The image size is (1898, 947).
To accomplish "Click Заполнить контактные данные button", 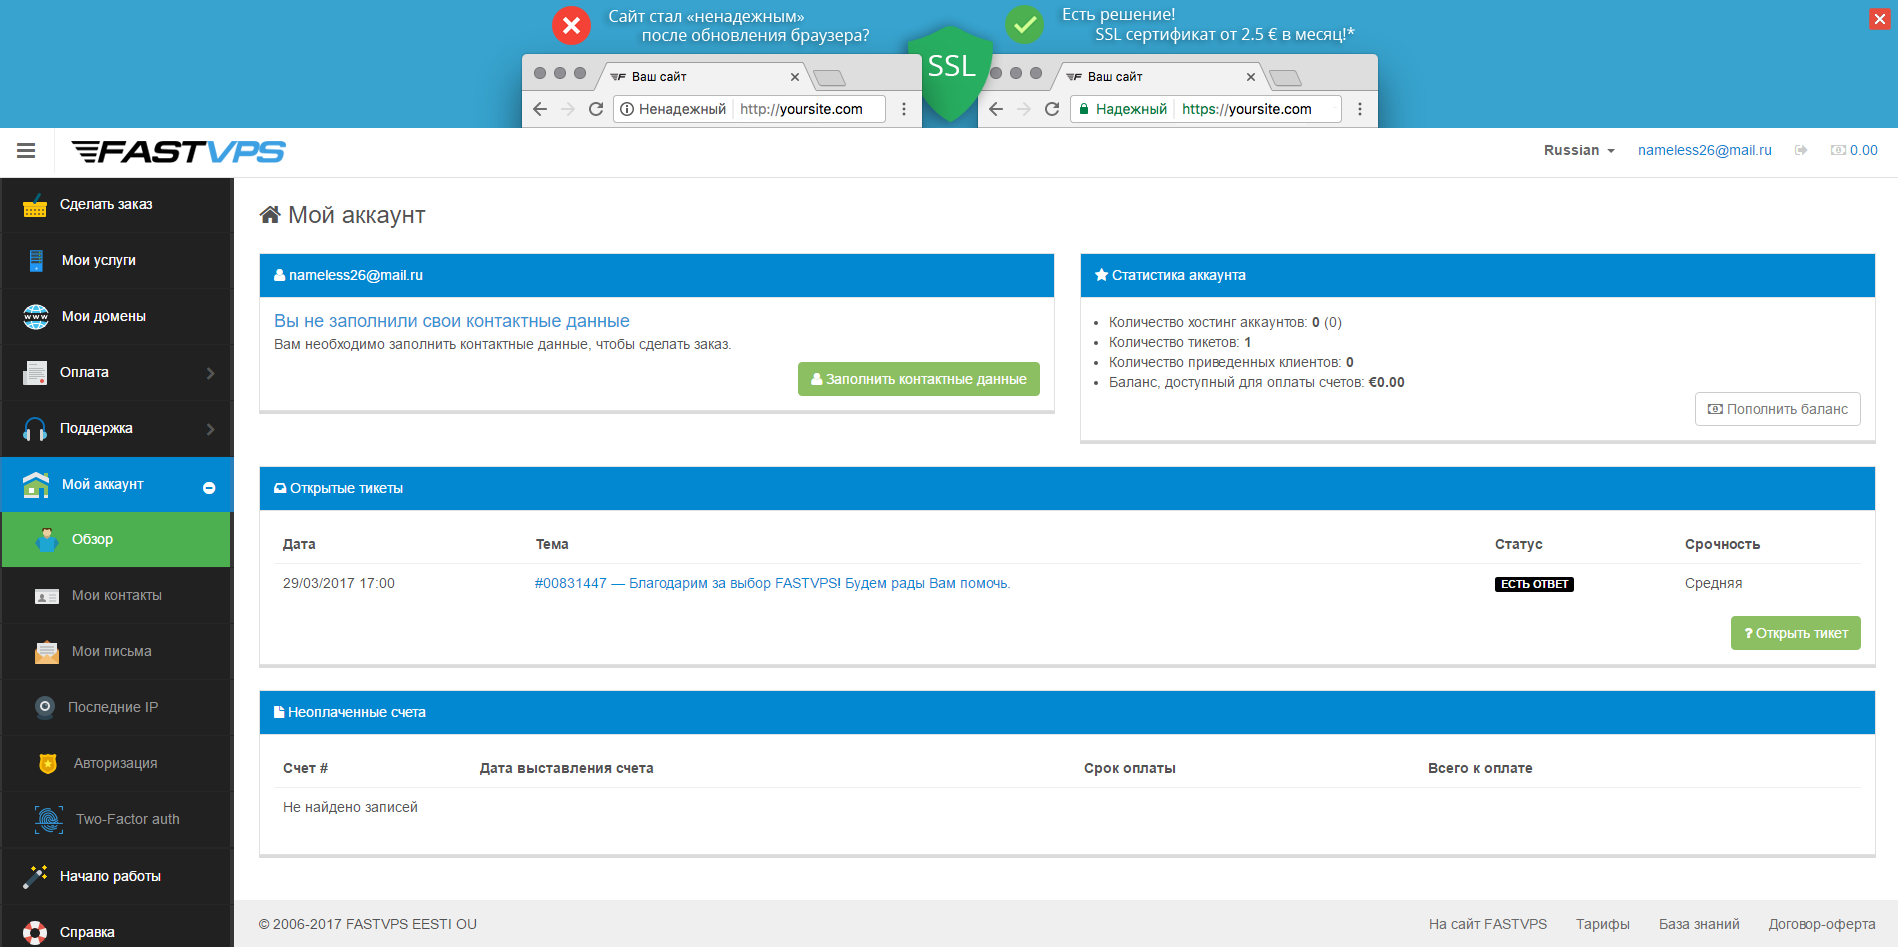I will coord(918,379).
